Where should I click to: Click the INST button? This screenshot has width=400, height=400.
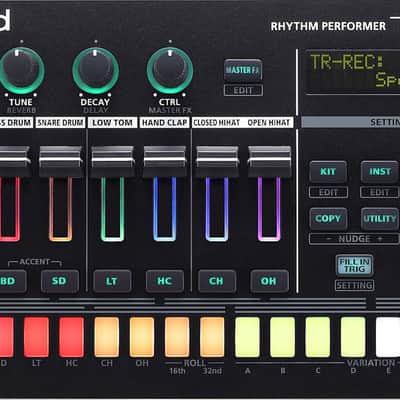(x=380, y=172)
